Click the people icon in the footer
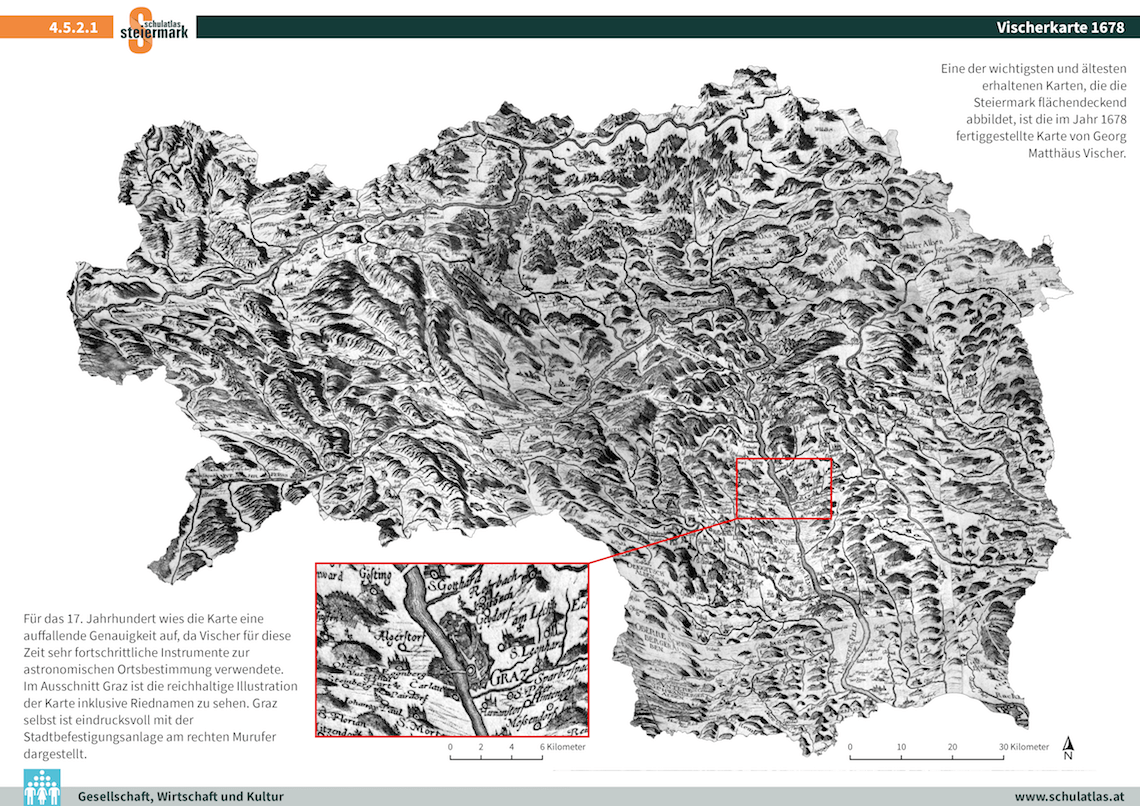 40,787
